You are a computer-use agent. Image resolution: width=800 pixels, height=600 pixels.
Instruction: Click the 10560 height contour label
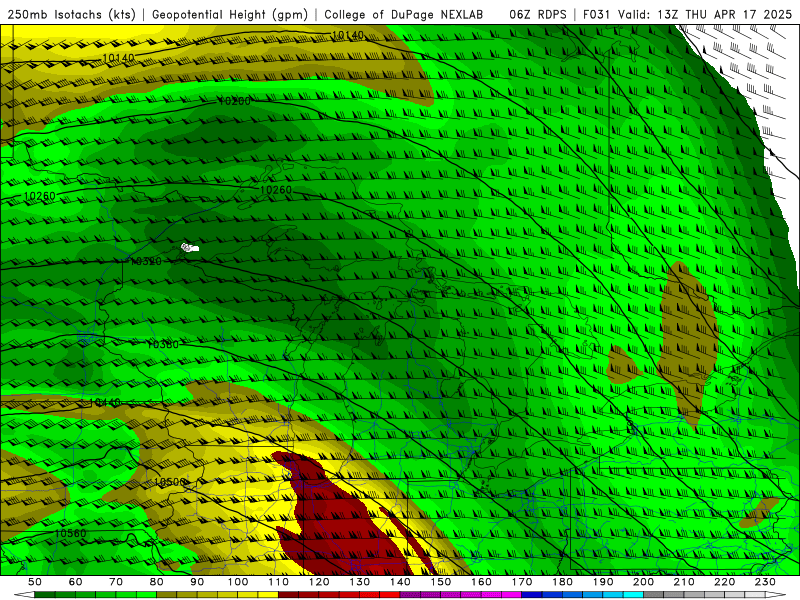pyautogui.click(x=70, y=533)
